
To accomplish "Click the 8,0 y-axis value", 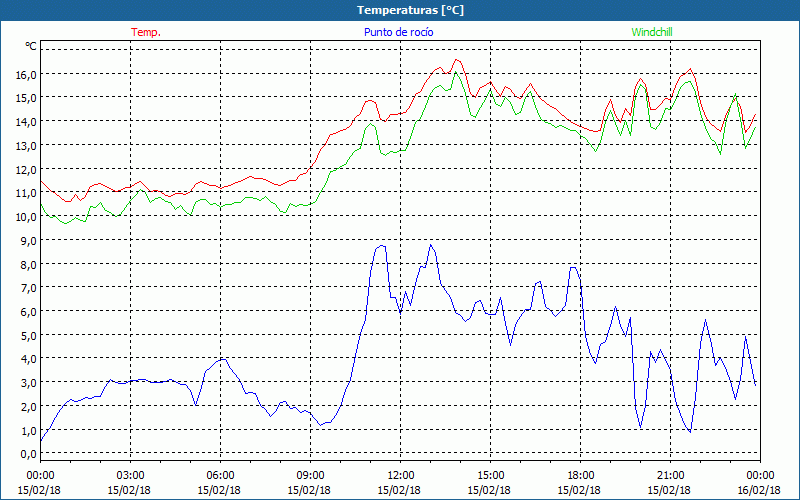I will pos(29,264).
